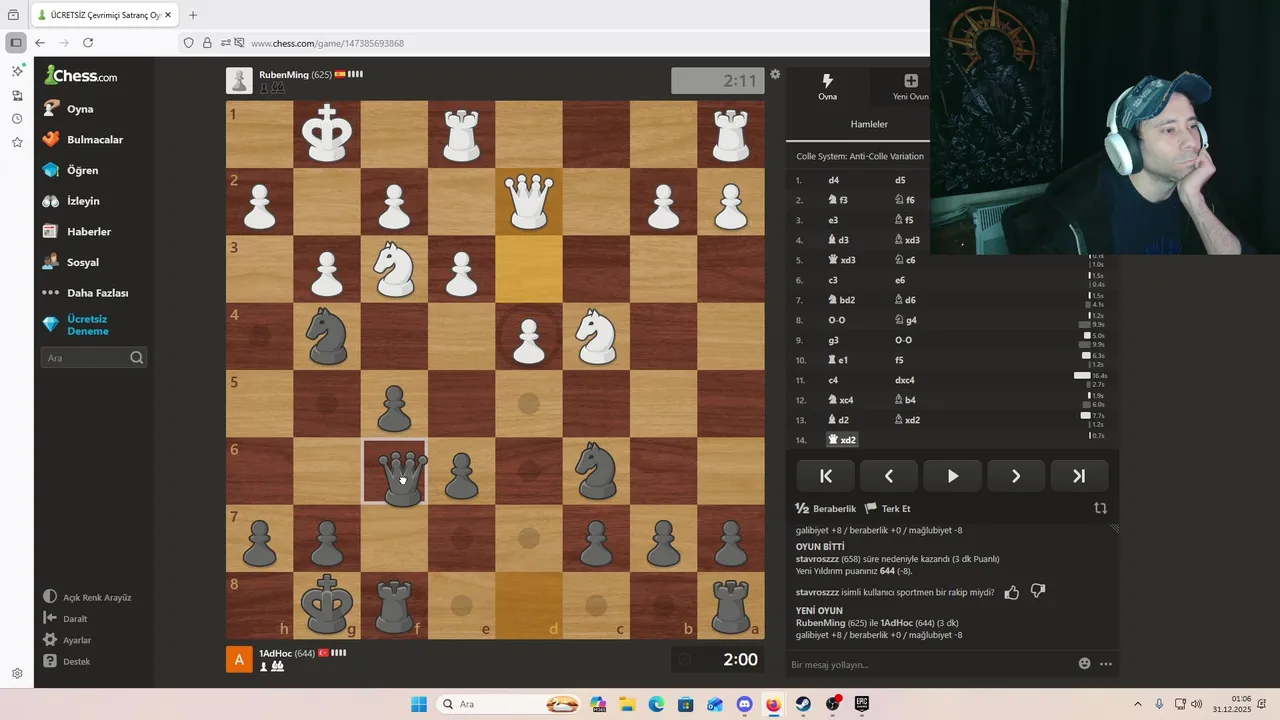Click RubenMing avatar thumbnail

(239, 80)
